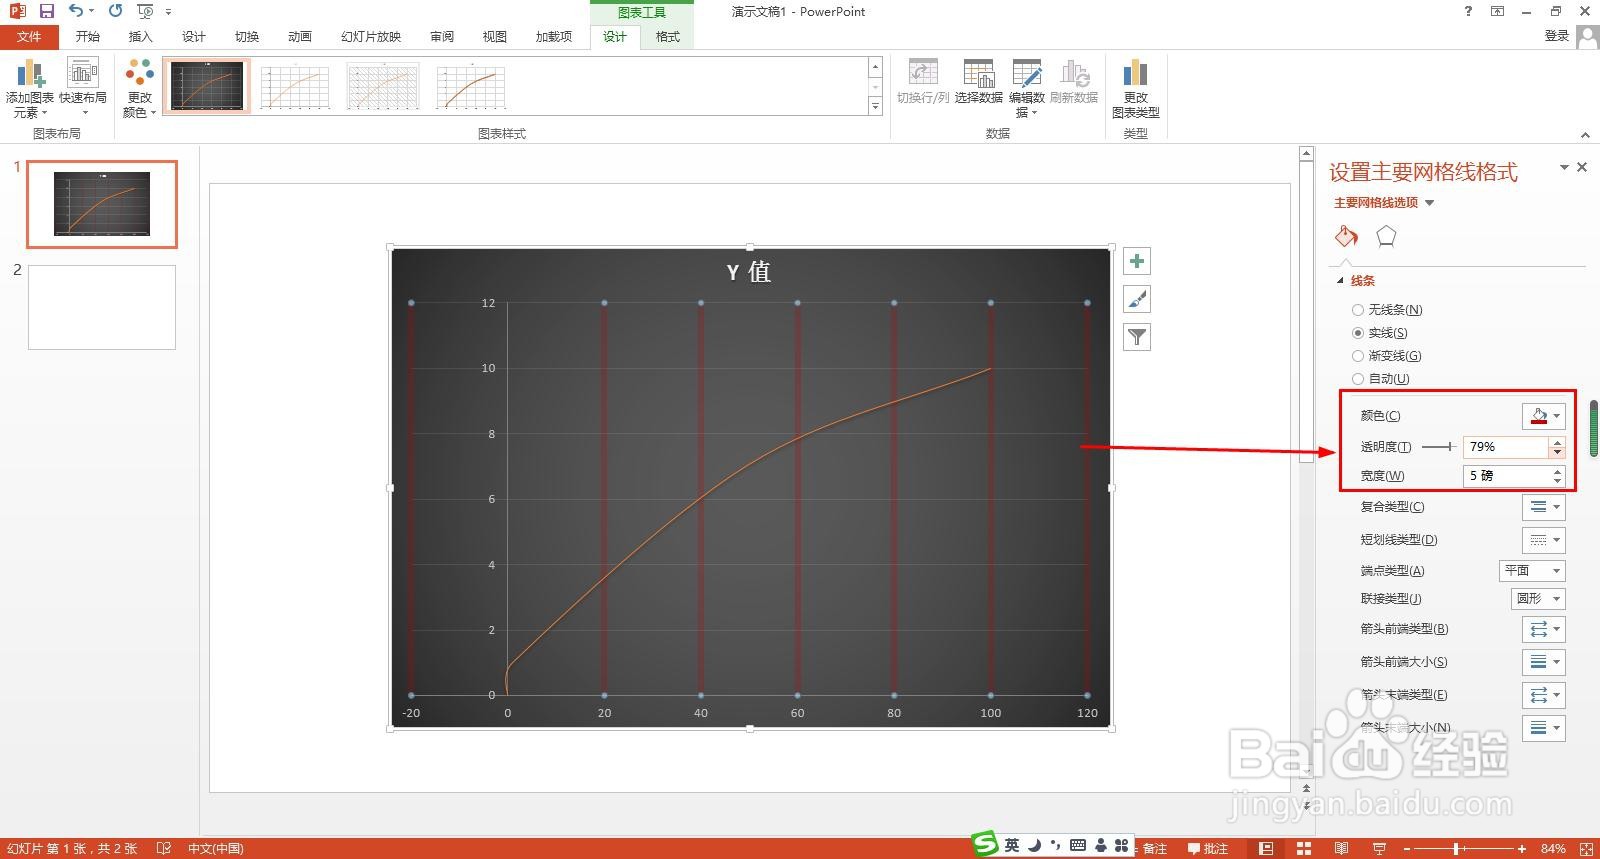Click the Save icon in quick access toolbar
Image resolution: width=1600 pixels, height=859 pixels.
pos(47,11)
